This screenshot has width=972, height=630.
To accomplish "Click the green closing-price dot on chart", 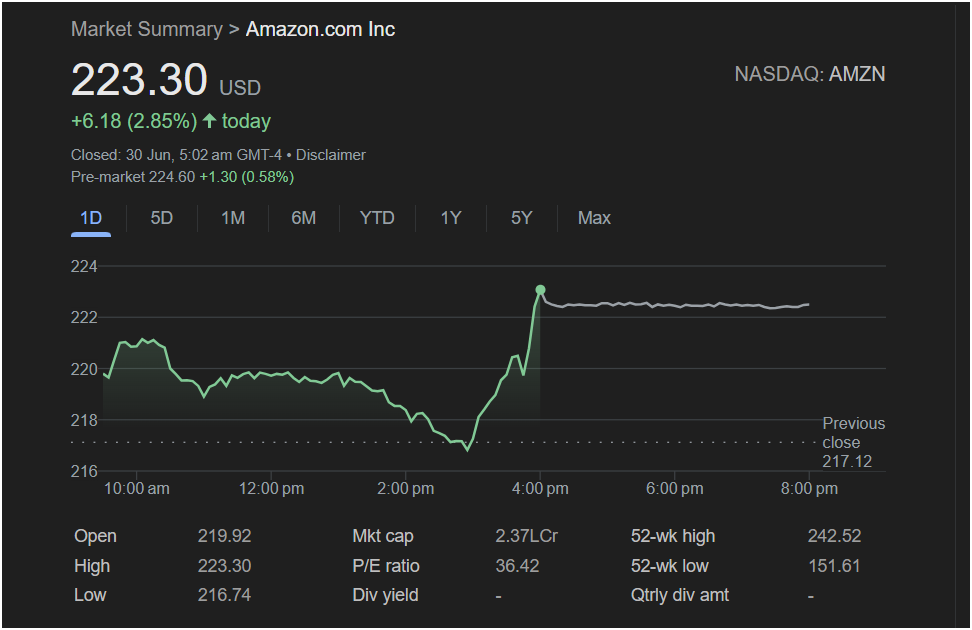I will (x=540, y=290).
